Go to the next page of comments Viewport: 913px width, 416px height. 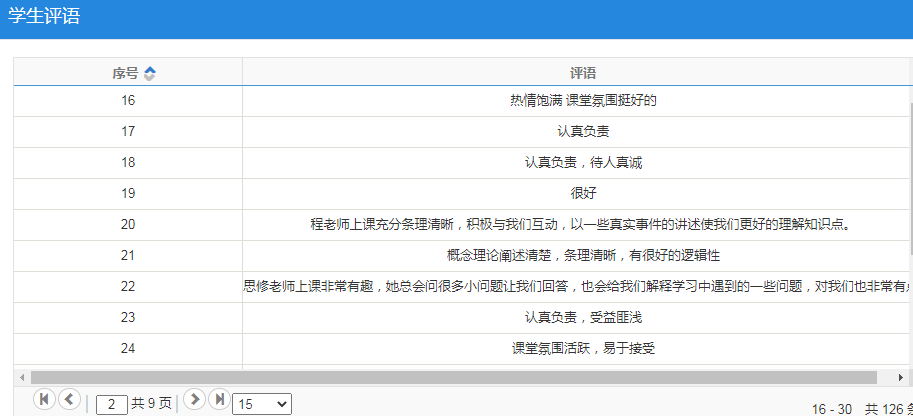(x=195, y=399)
